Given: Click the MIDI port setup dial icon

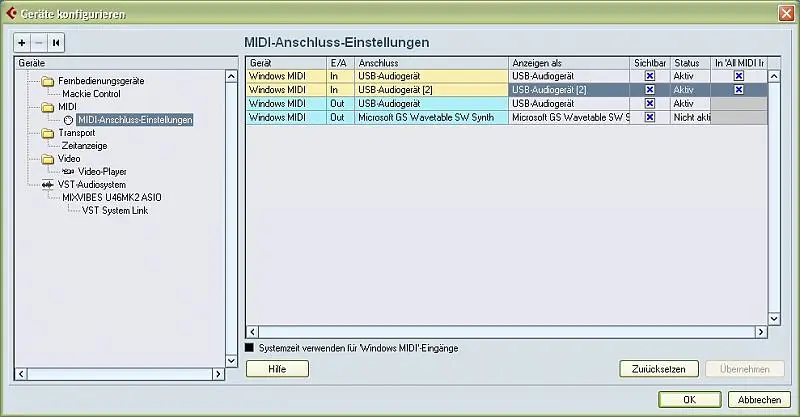Looking at the screenshot, I should [69, 120].
